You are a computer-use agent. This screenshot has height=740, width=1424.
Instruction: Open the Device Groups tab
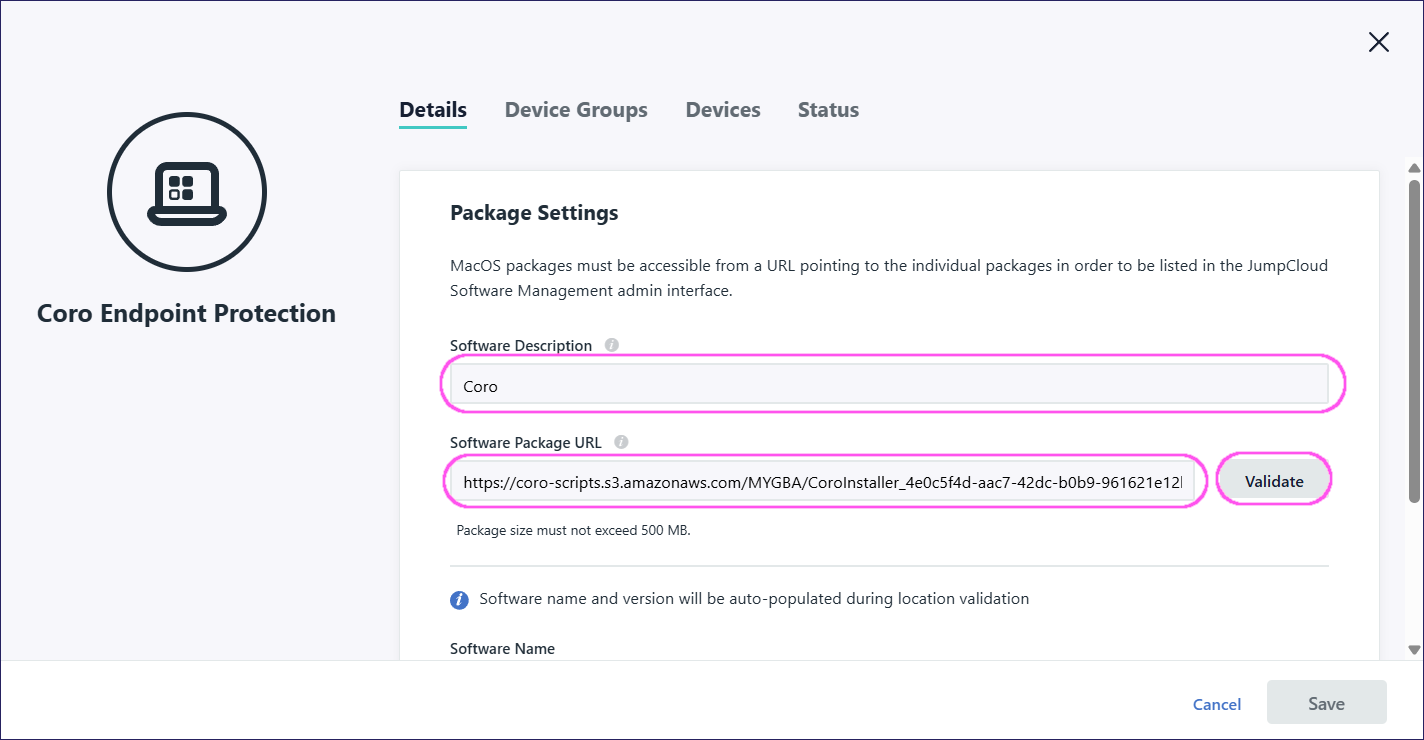pyautogui.click(x=576, y=110)
